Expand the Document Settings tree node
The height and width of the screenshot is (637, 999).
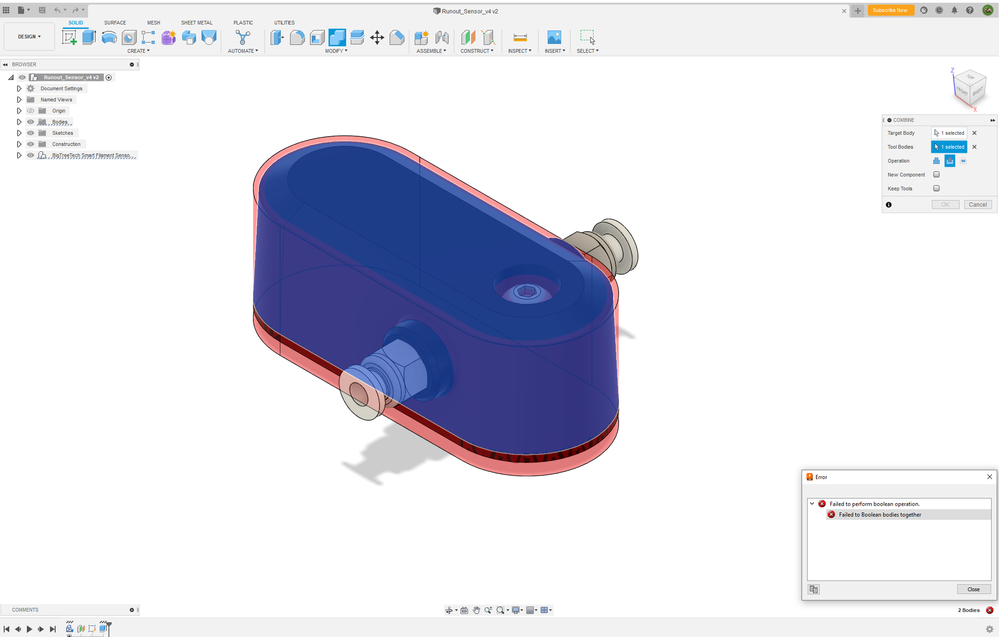[x=19, y=89]
